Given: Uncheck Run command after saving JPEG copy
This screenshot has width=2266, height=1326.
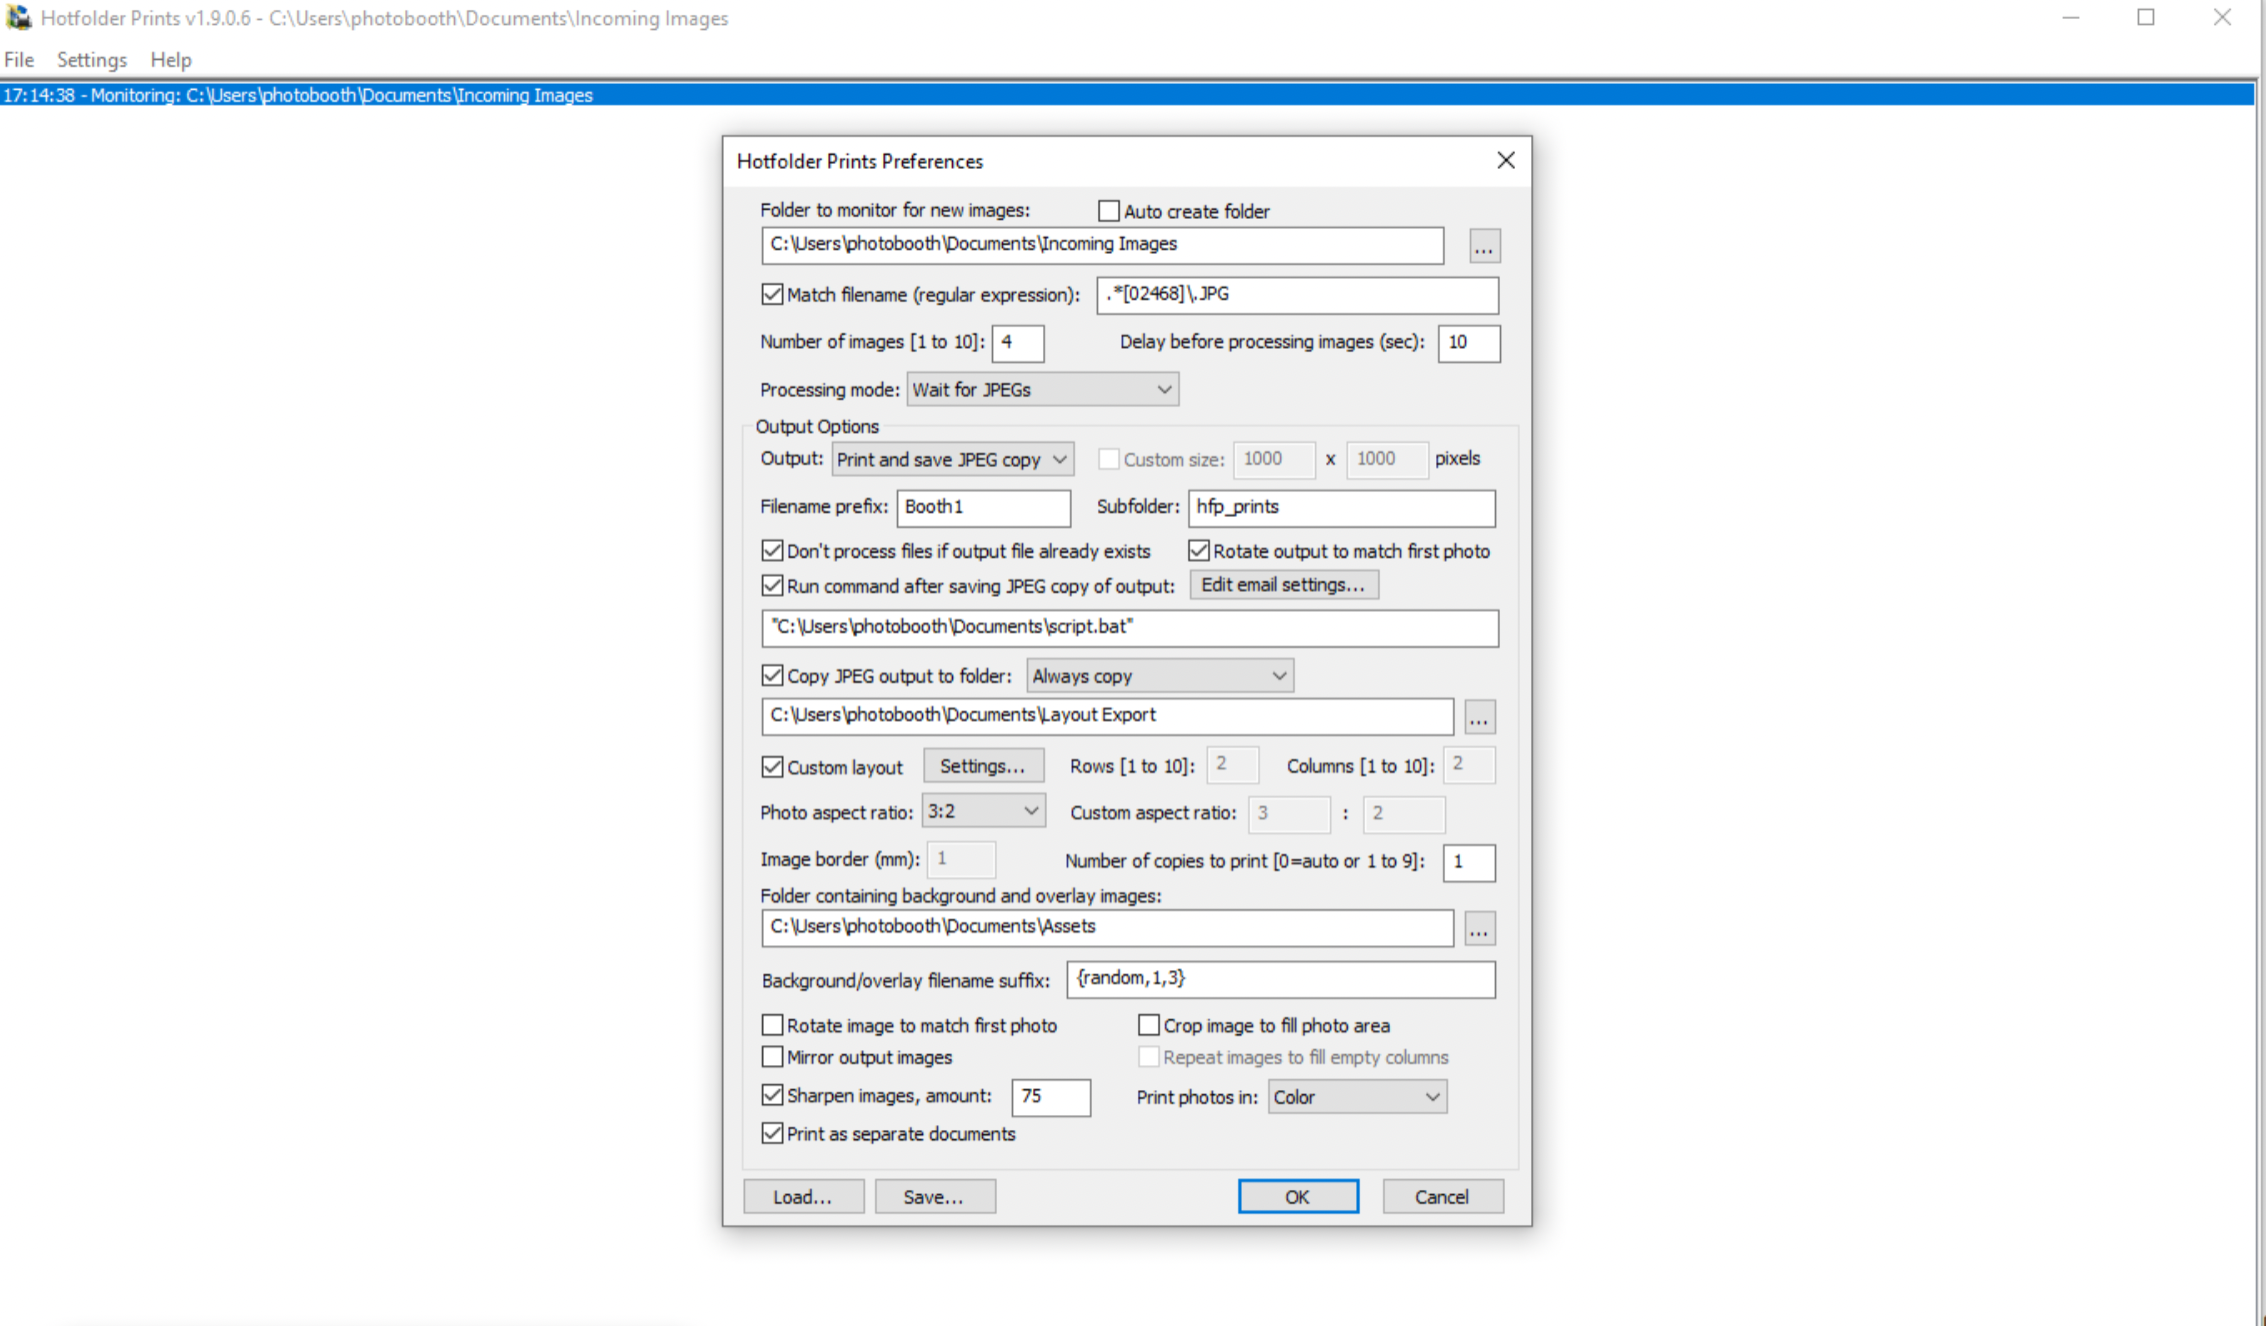Looking at the screenshot, I should [x=772, y=586].
